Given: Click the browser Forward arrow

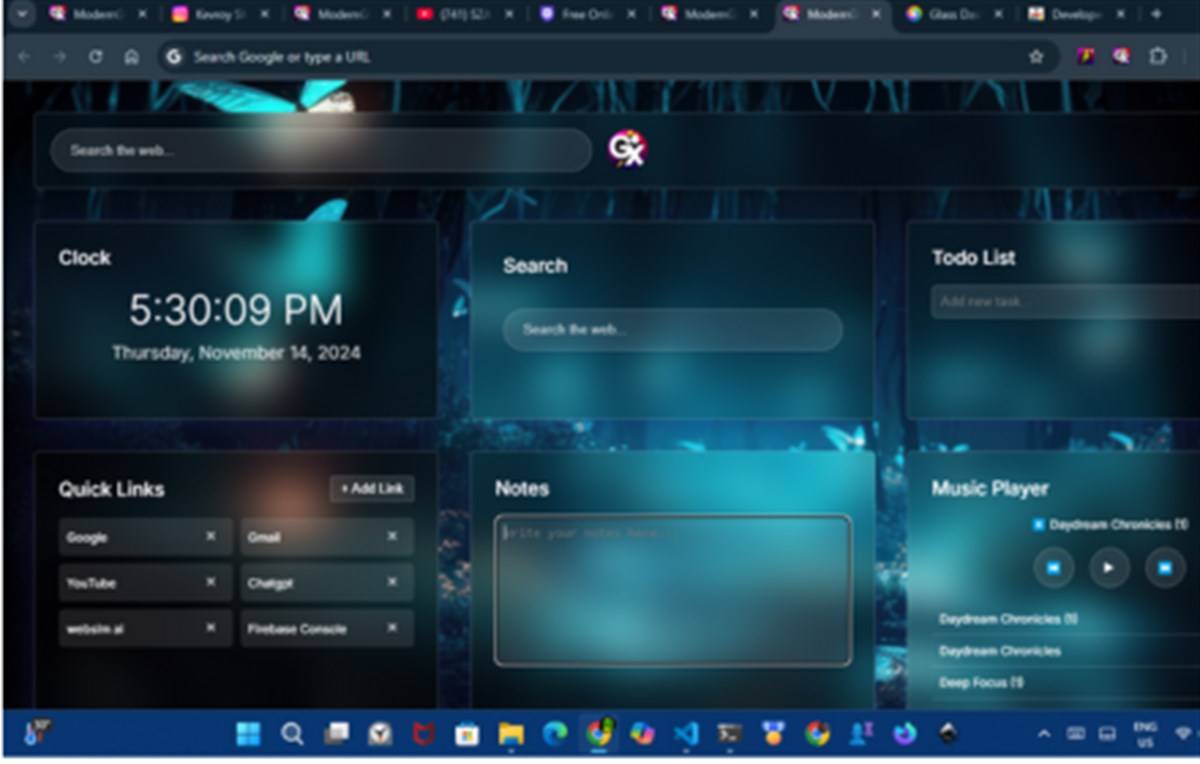Looking at the screenshot, I should coord(60,57).
